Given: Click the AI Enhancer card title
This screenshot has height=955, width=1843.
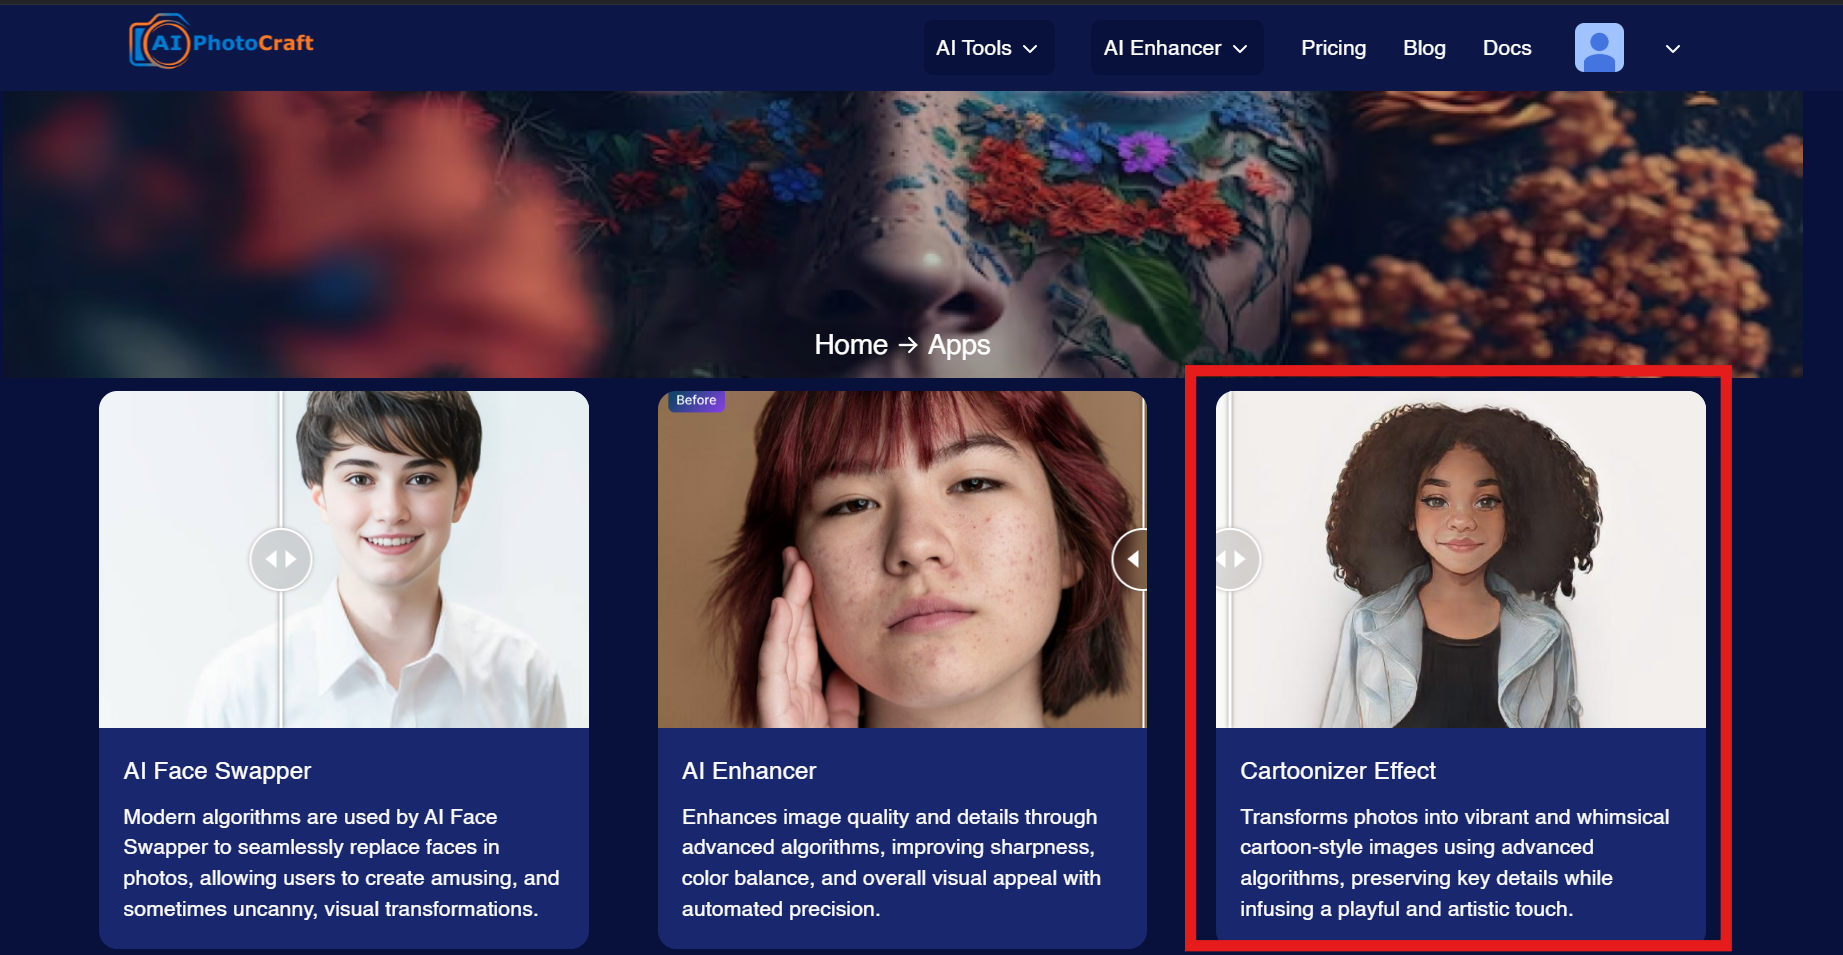Looking at the screenshot, I should 749,771.
